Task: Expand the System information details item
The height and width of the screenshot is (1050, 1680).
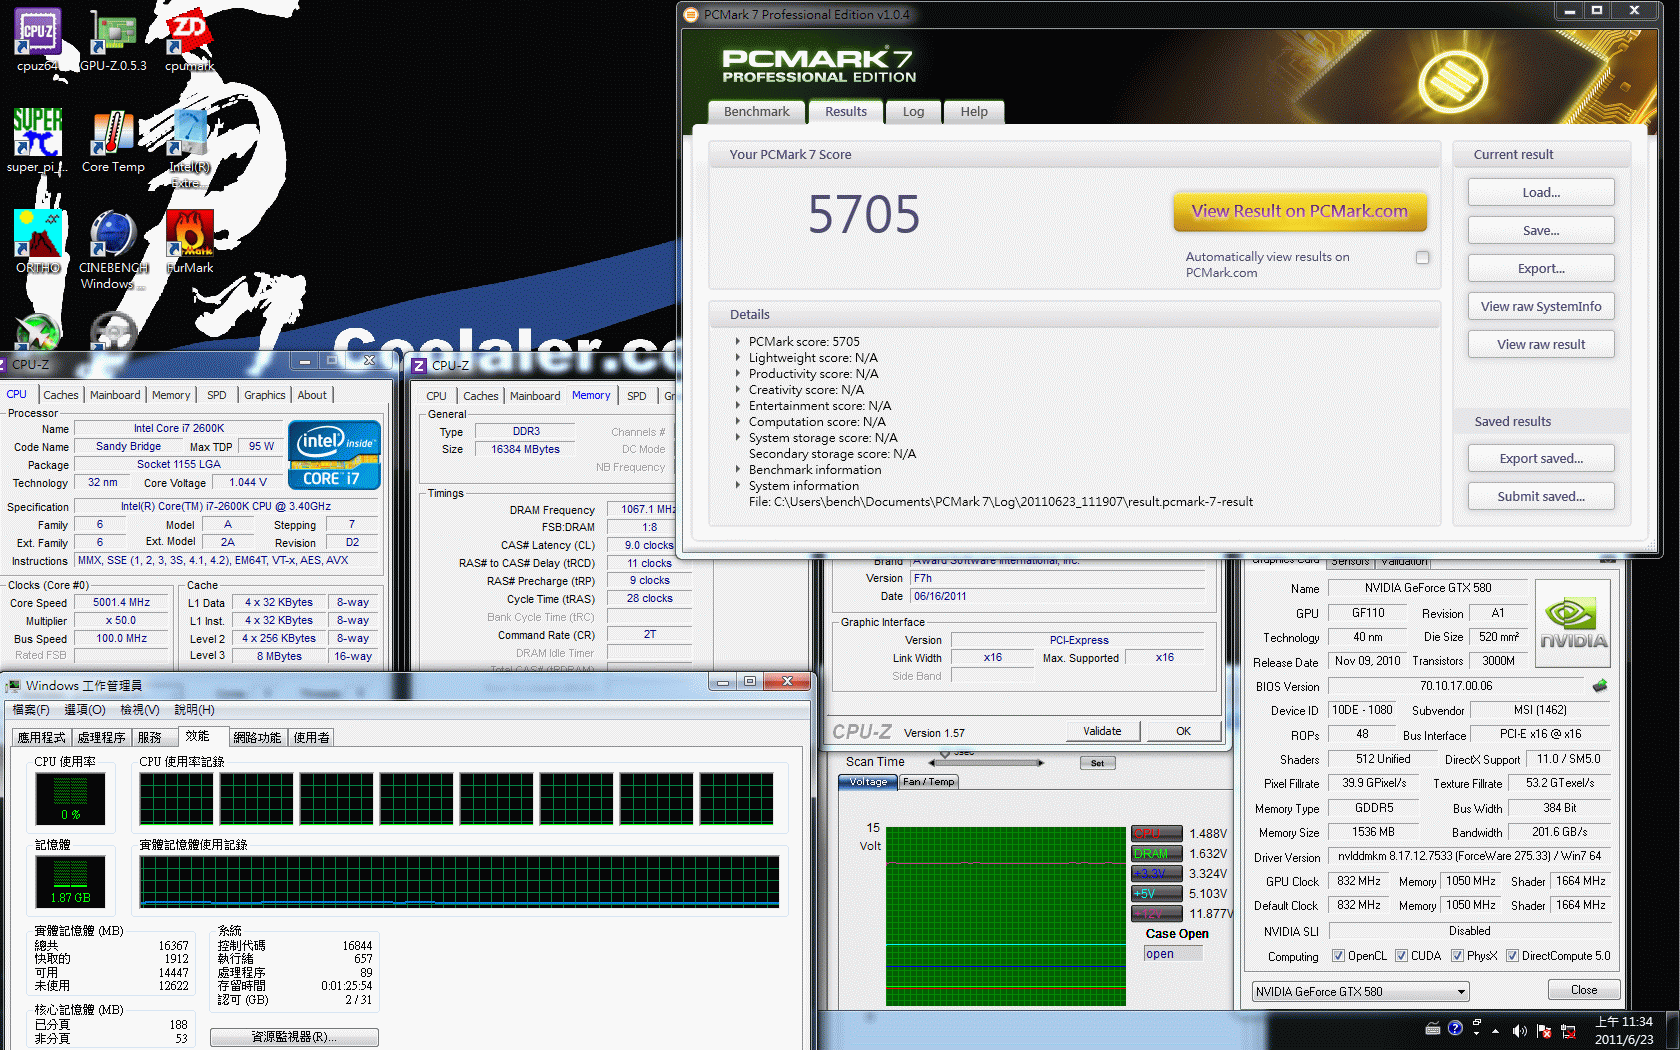Action: [738, 486]
